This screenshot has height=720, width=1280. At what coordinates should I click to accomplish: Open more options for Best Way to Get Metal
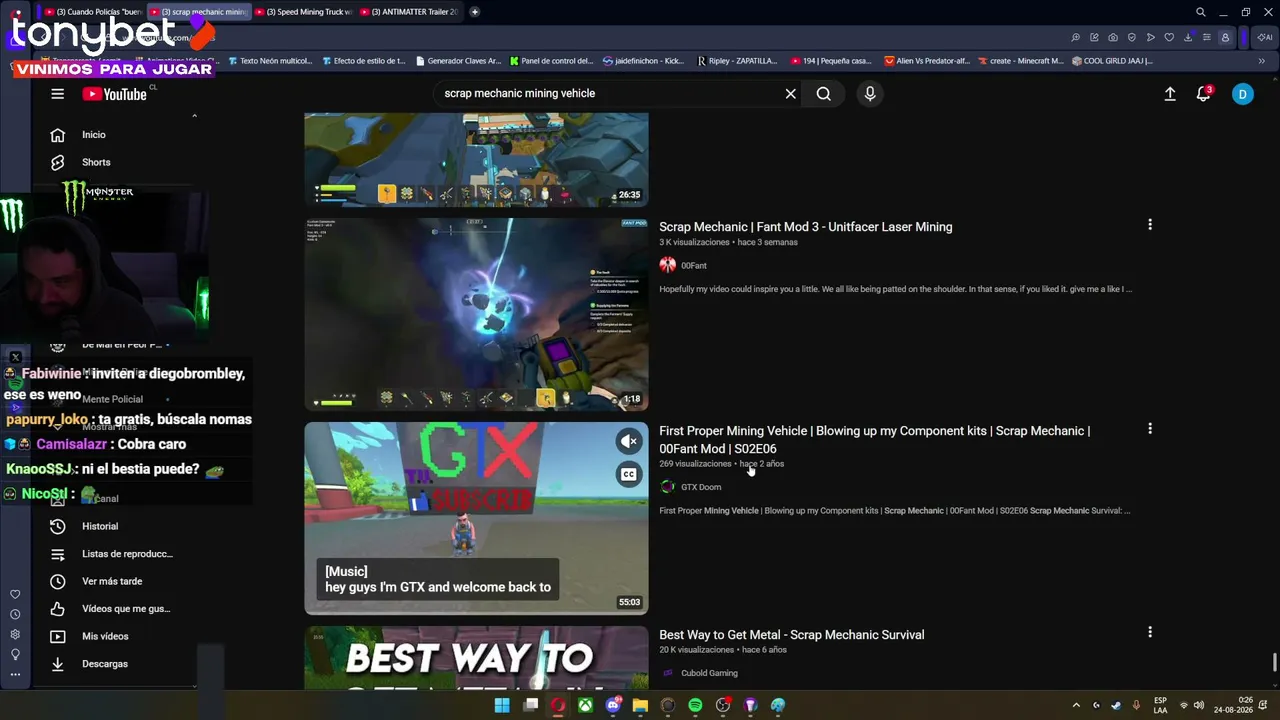[1150, 632]
